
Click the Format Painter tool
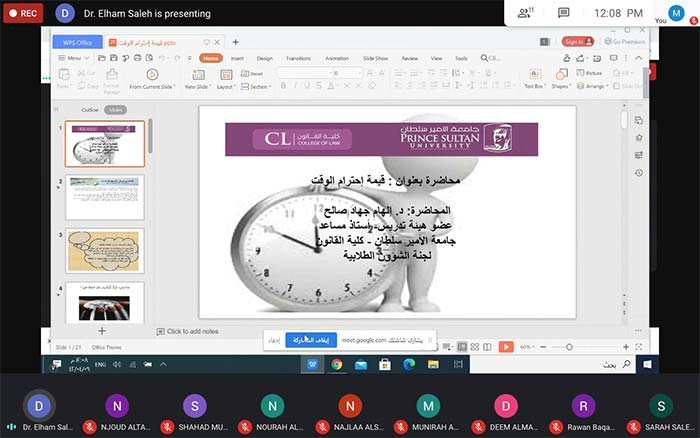(x=111, y=80)
